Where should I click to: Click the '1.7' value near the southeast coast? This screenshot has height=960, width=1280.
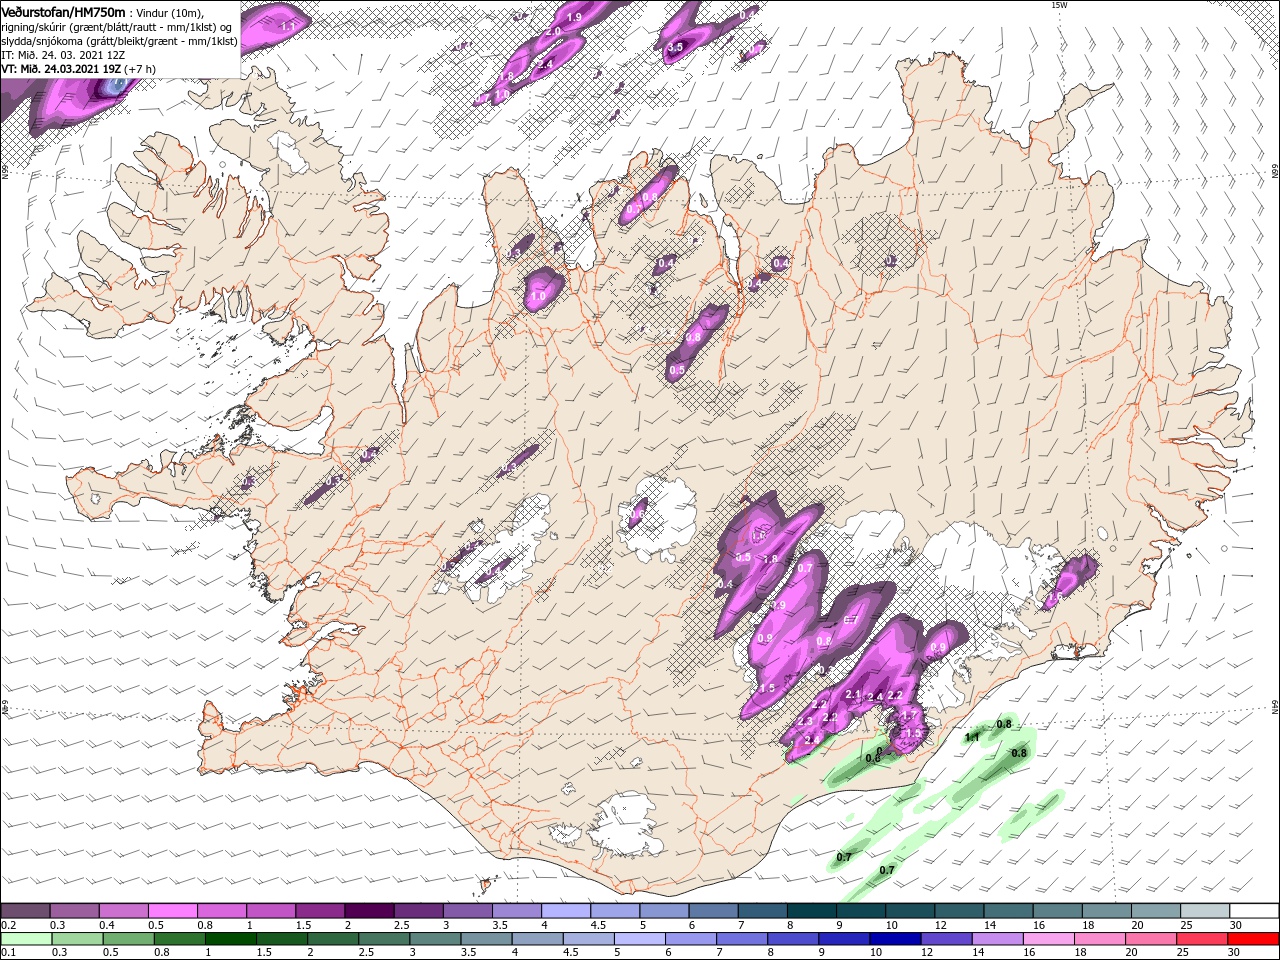909,715
